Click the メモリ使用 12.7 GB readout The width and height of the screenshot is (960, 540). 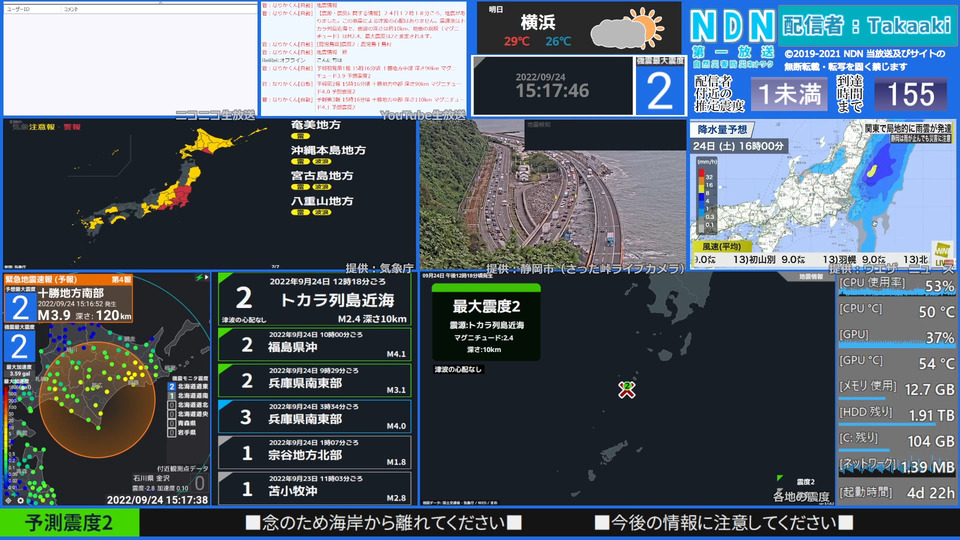coord(896,388)
